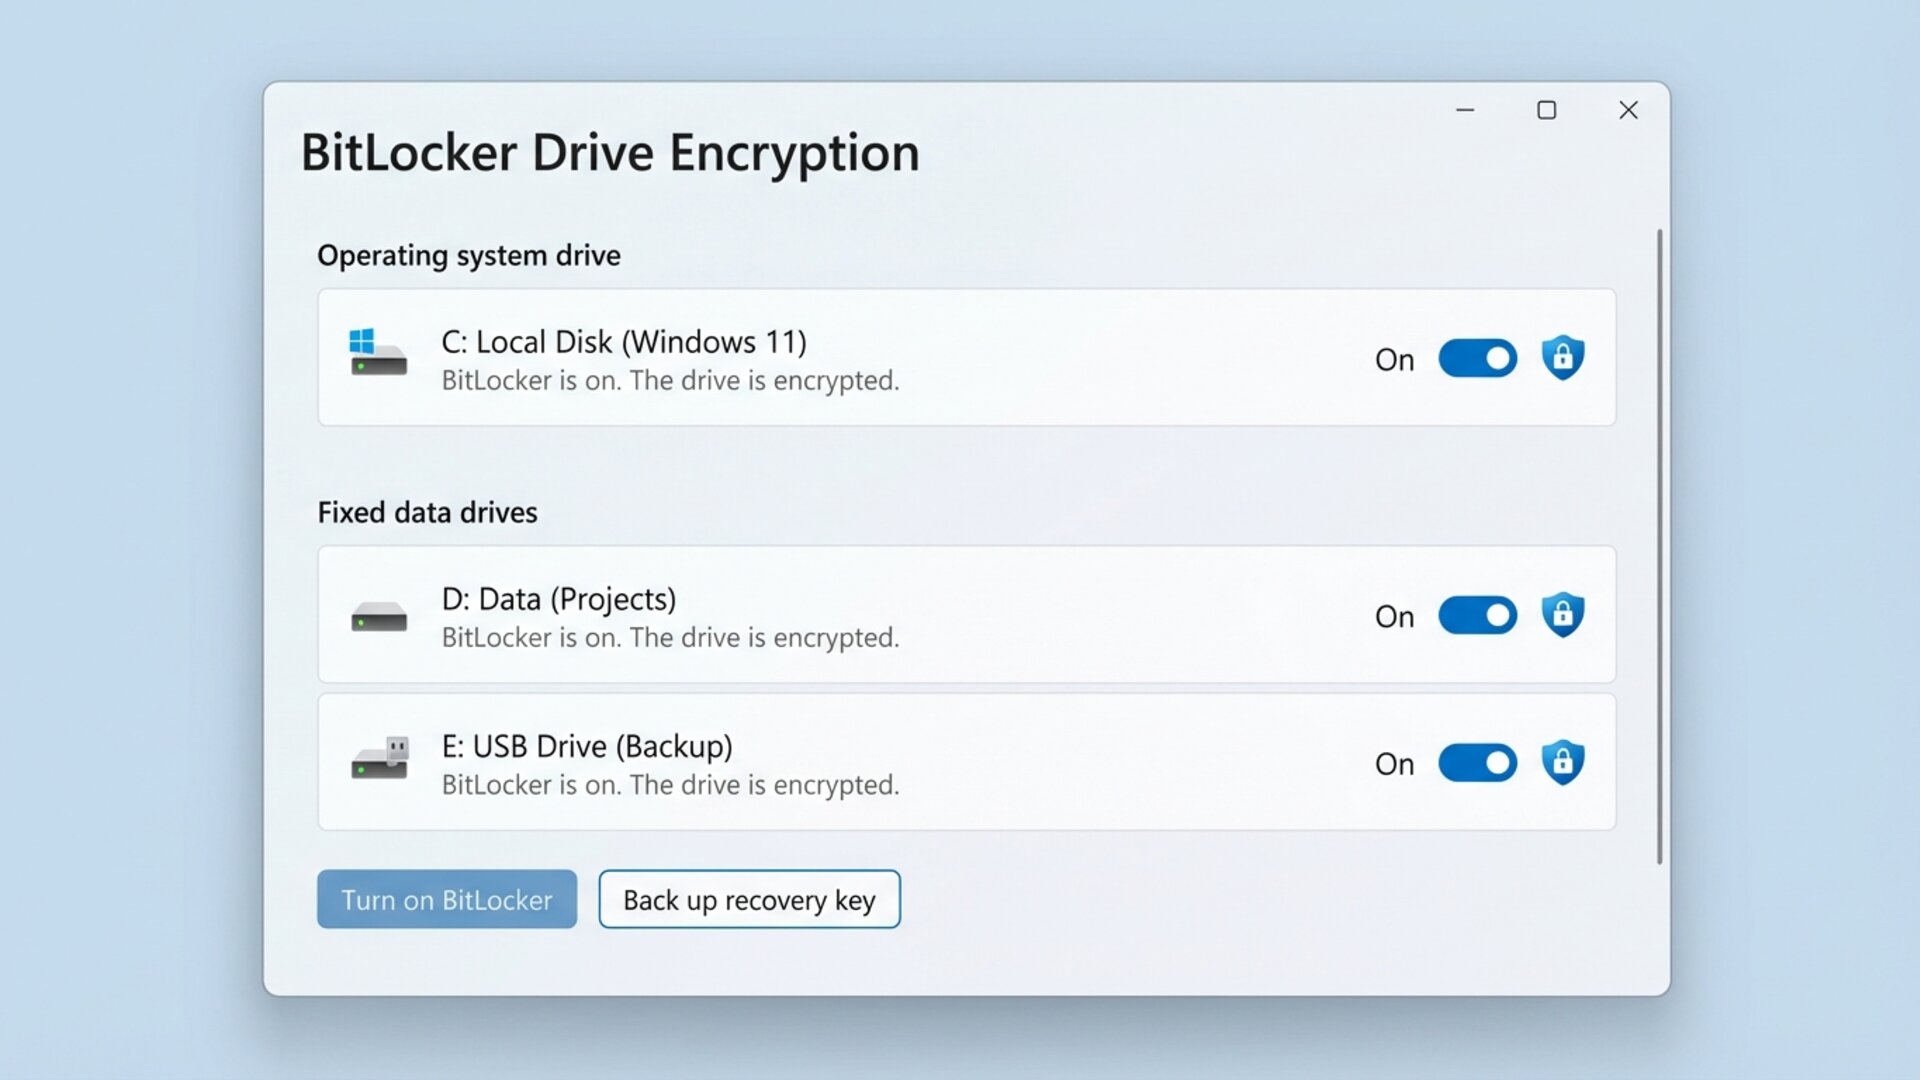Click the E: USB drive icon
The image size is (1920, 1080).
(x=378, y=762)
